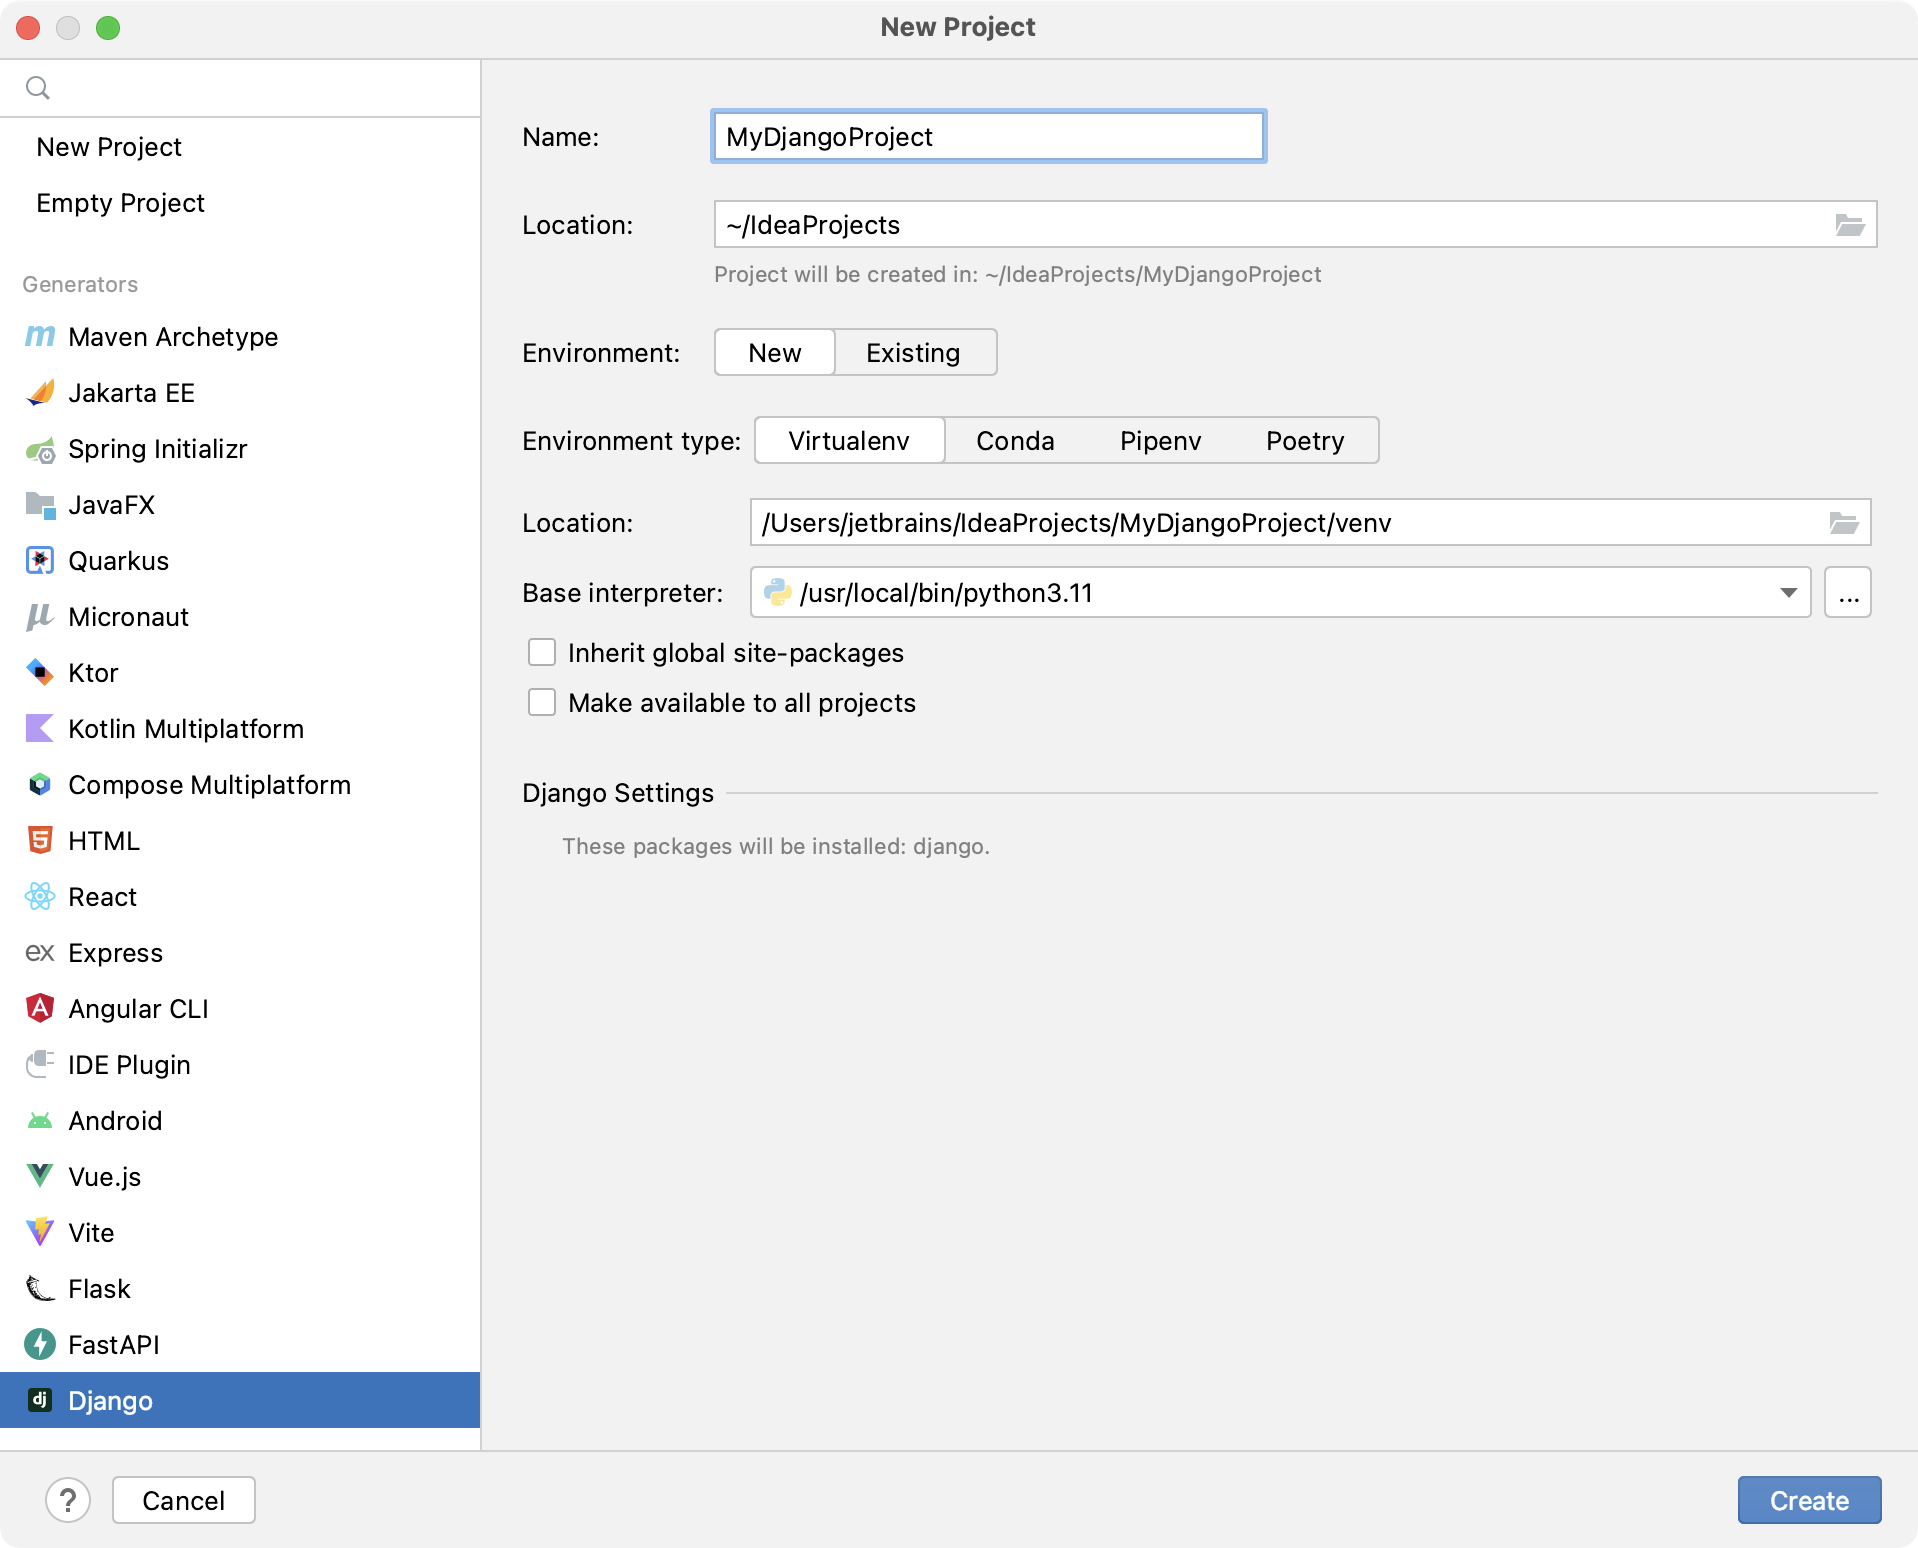Choose the Quarkus generator icon
The width and height of the screenshot is (1918, 1548).
pyautogui.click(x=40, y=561)
